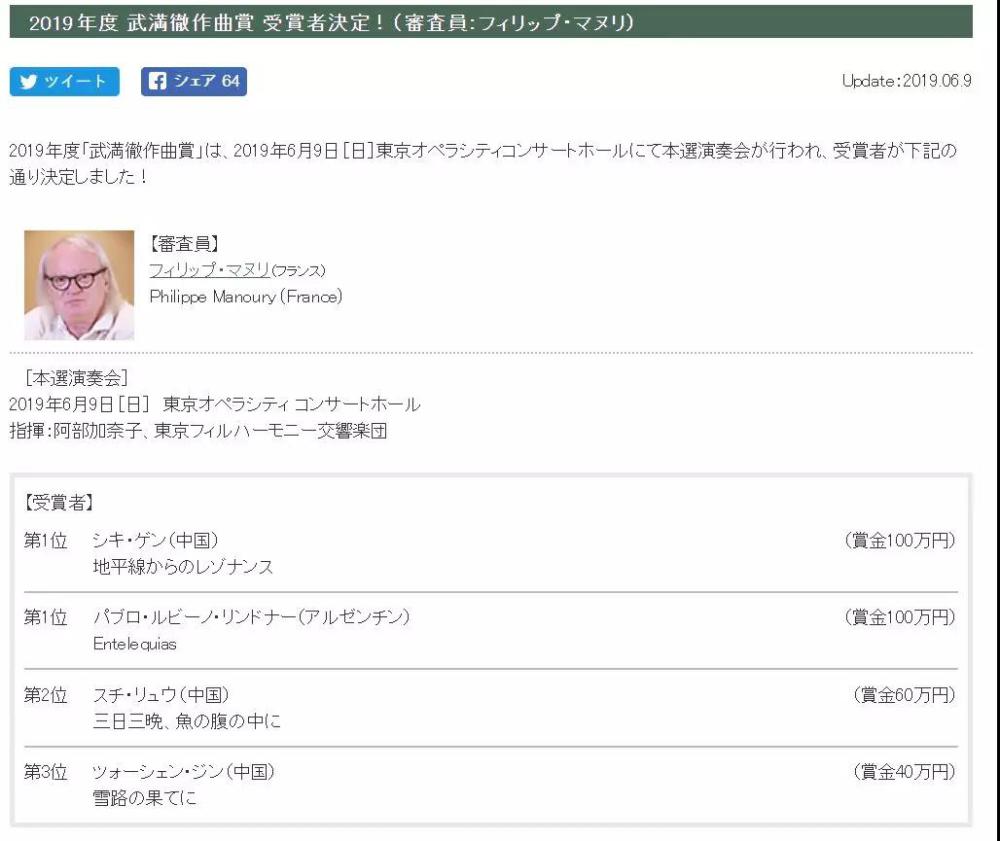Image resolution: width=1000 pixels, height=841 pixels.
Task: Select the 【受賞者】 heading
Action: (x=58, y=502)
